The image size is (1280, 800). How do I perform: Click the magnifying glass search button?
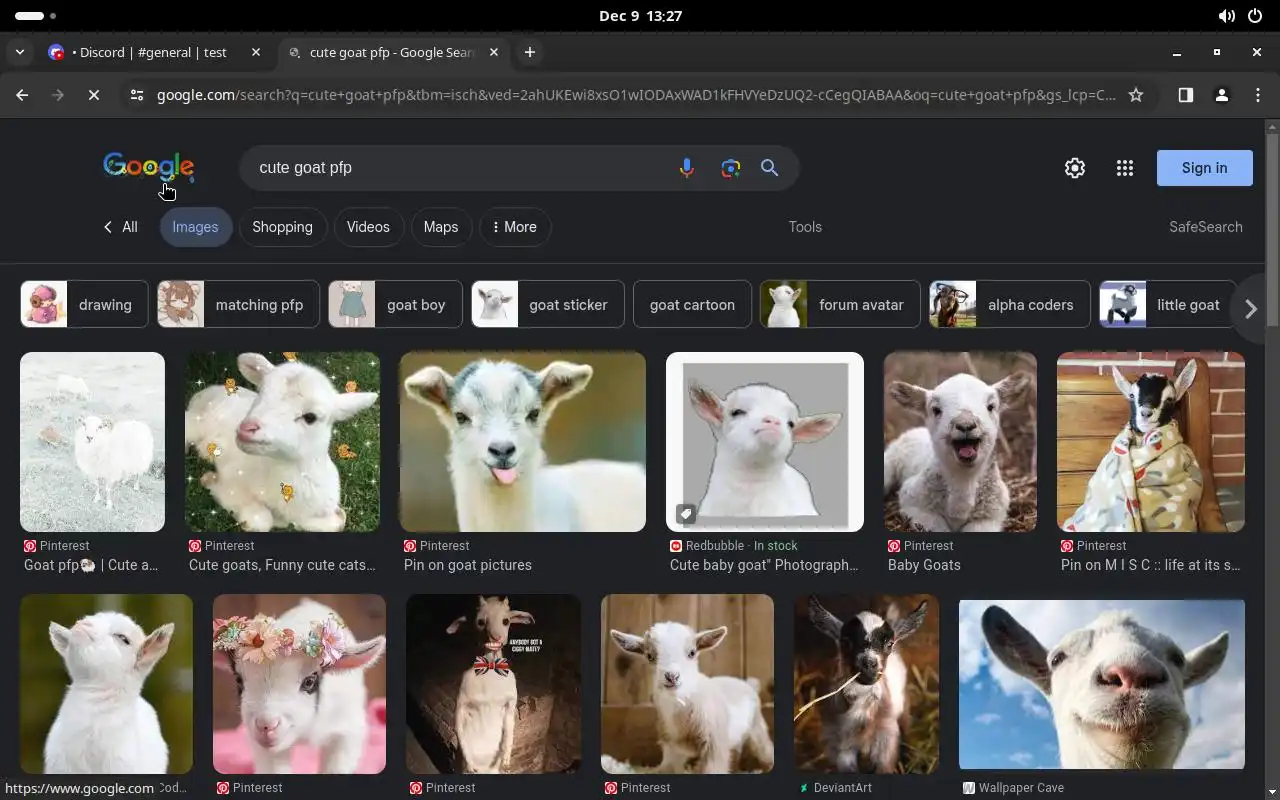pyautogui.click(x=769, y=168)
